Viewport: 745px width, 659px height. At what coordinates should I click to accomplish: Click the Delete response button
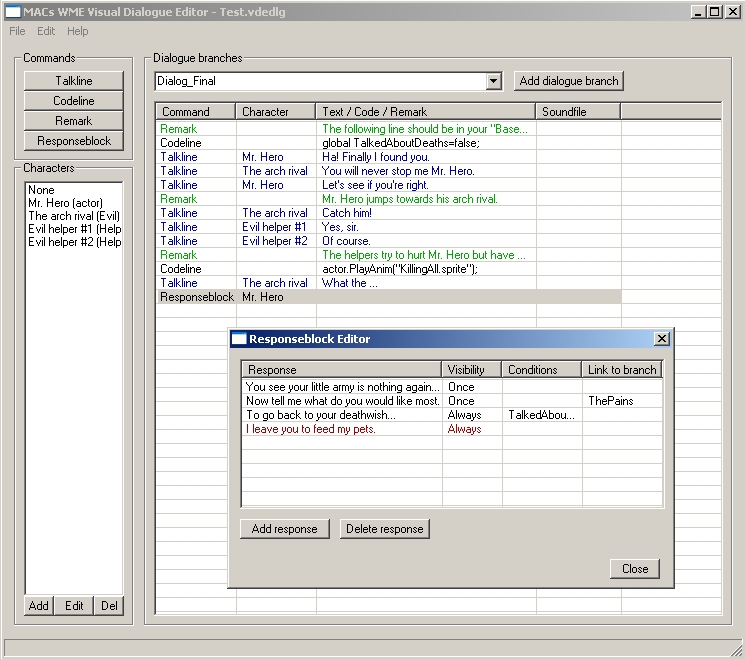pos(384,529)
